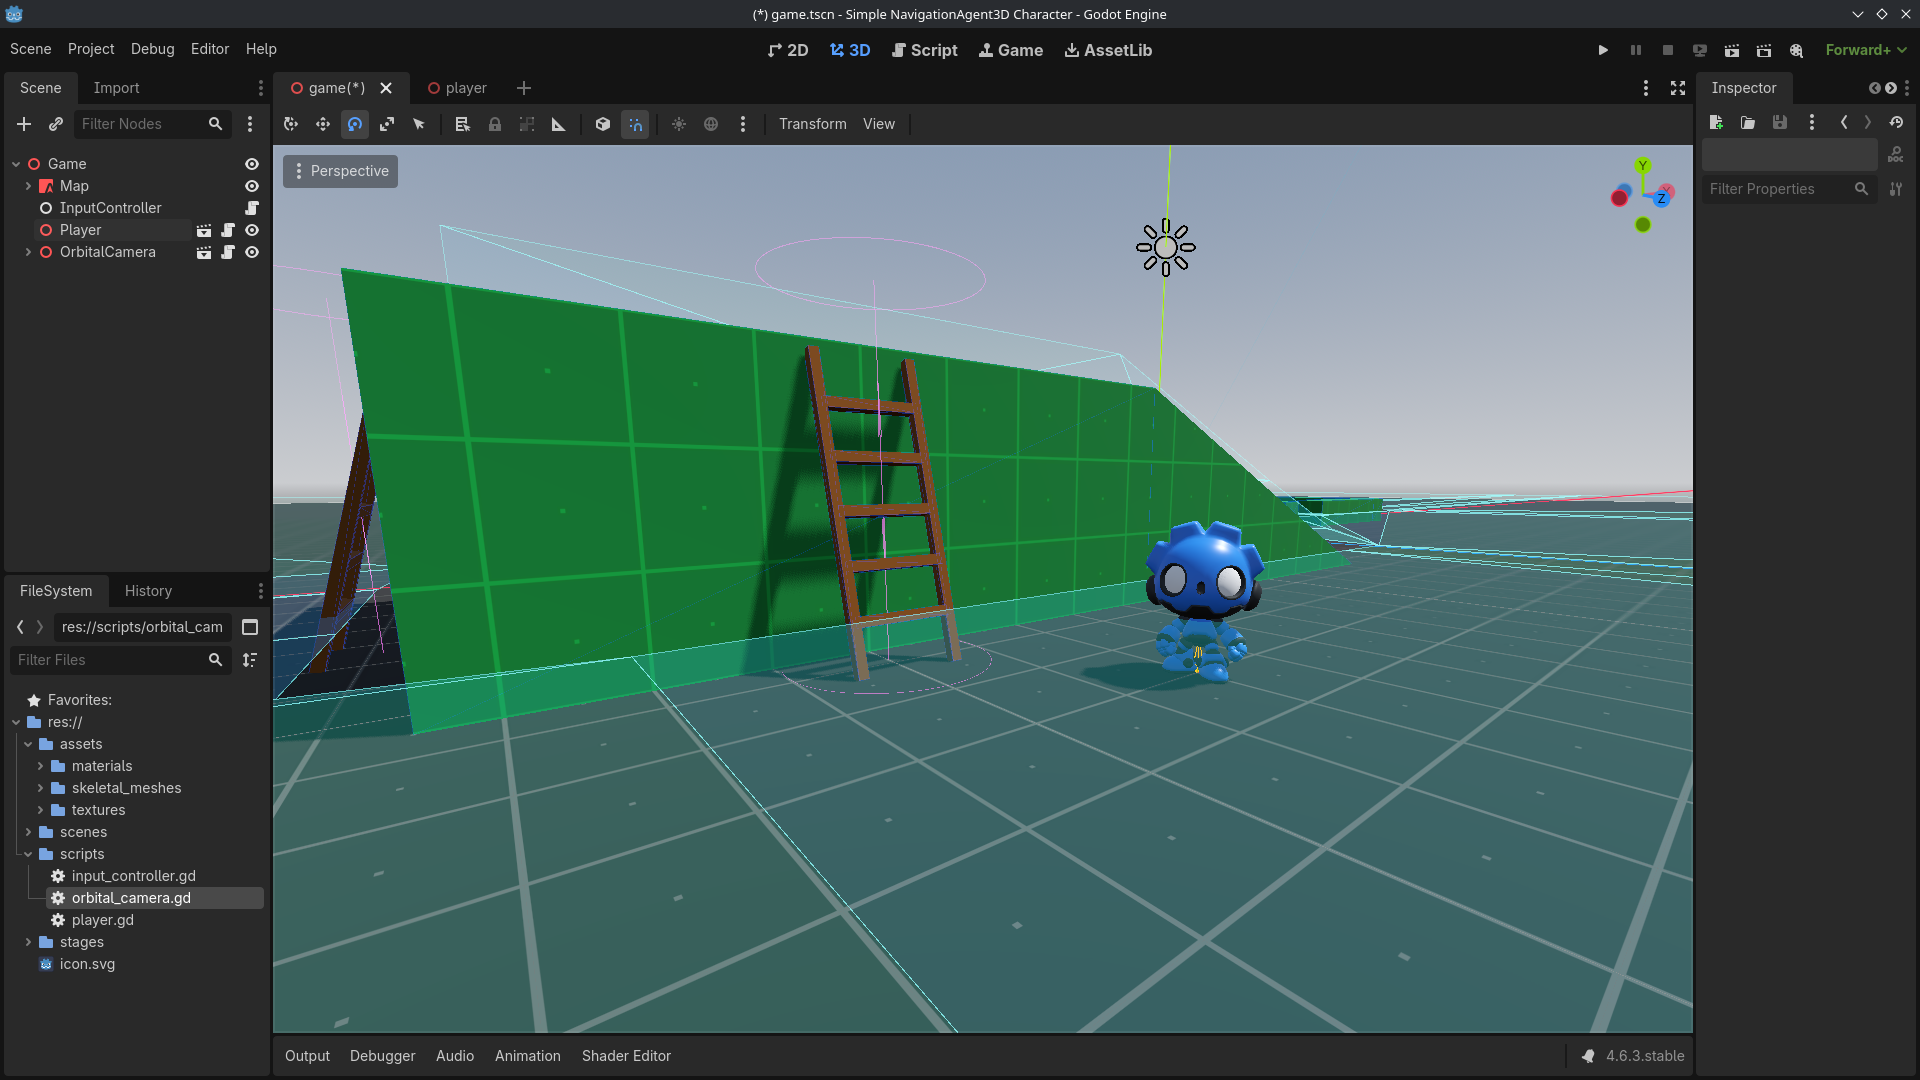The width and height of the screenshot is (1920, 1080).
Task: Switch to the Script workspace
Action: pos(924,50)
